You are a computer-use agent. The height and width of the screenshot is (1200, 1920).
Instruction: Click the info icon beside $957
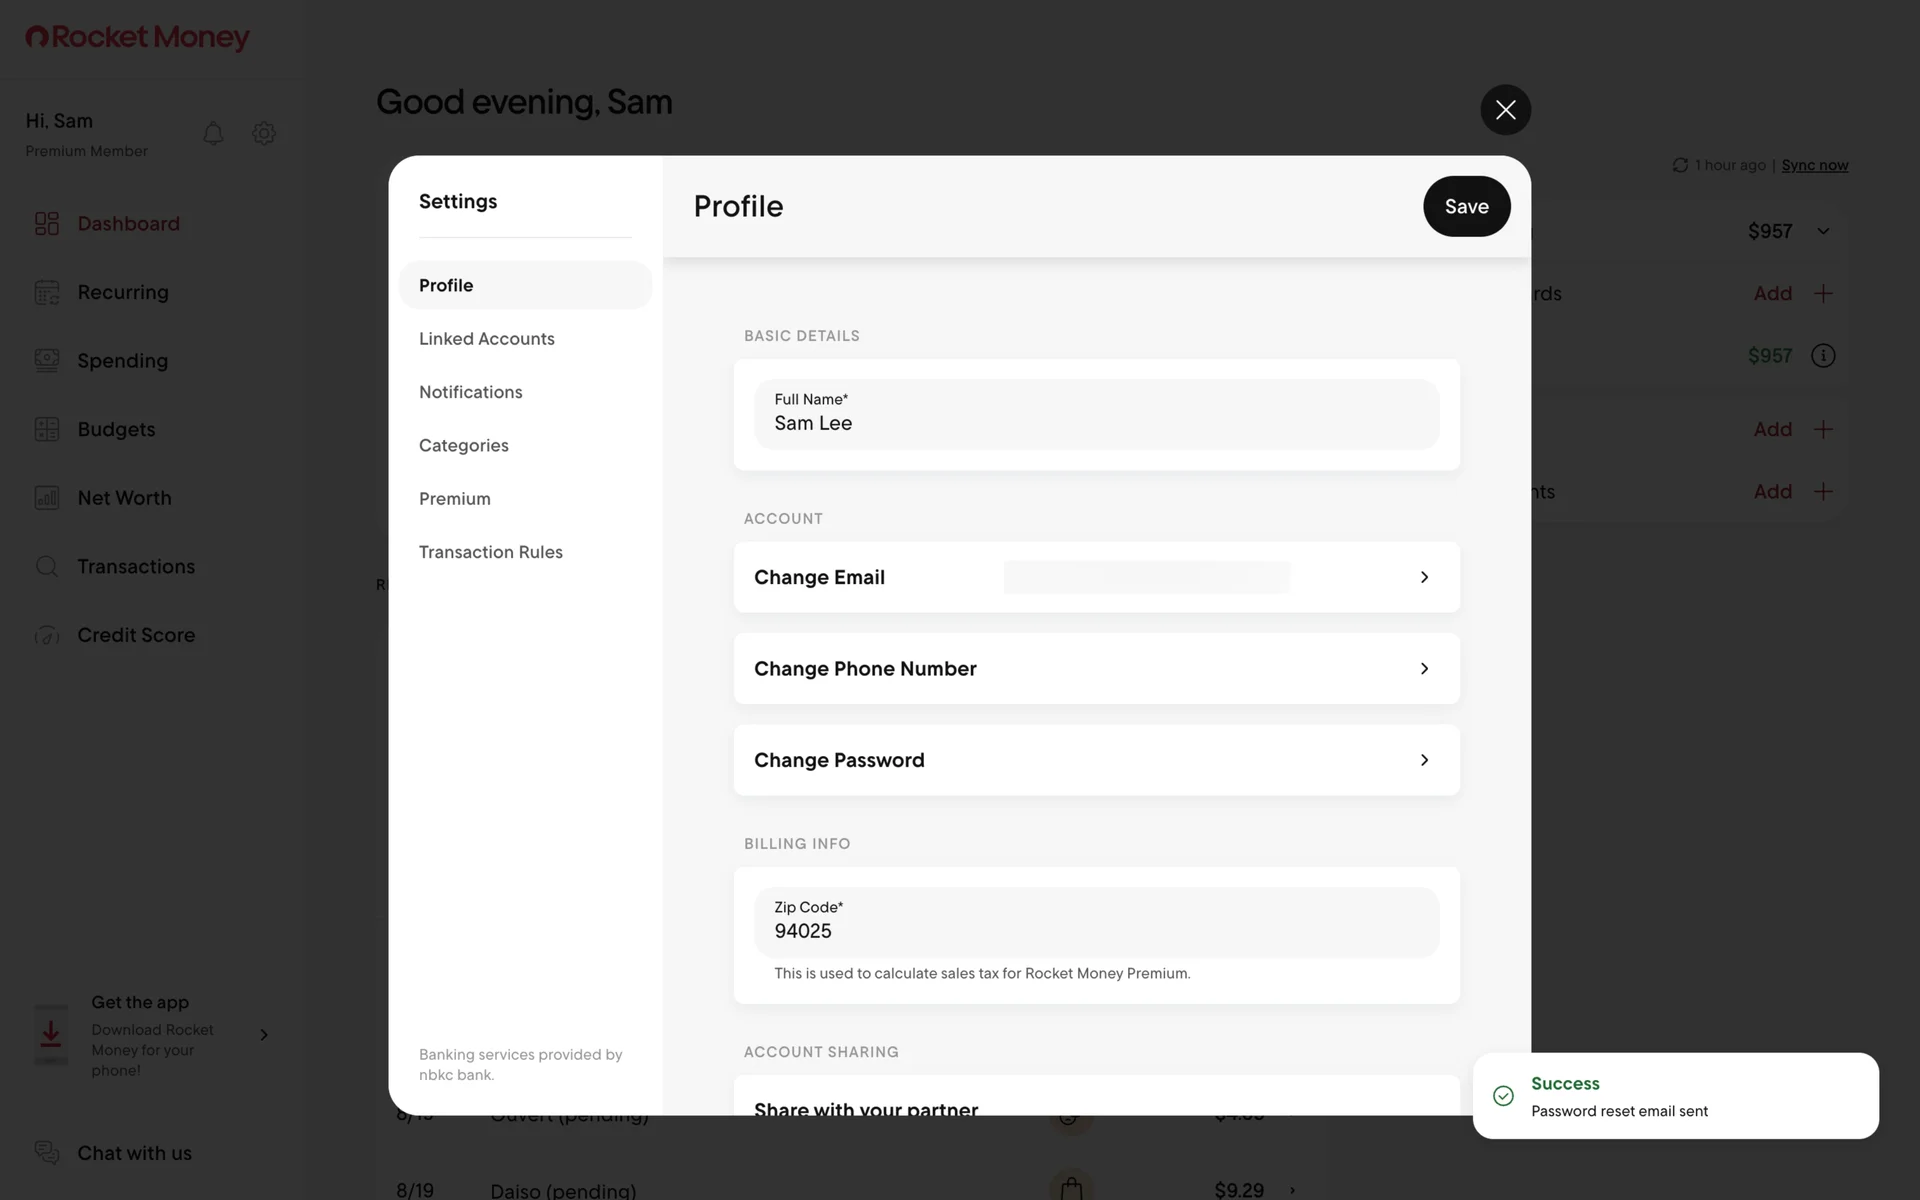(x=1823, y=356)
